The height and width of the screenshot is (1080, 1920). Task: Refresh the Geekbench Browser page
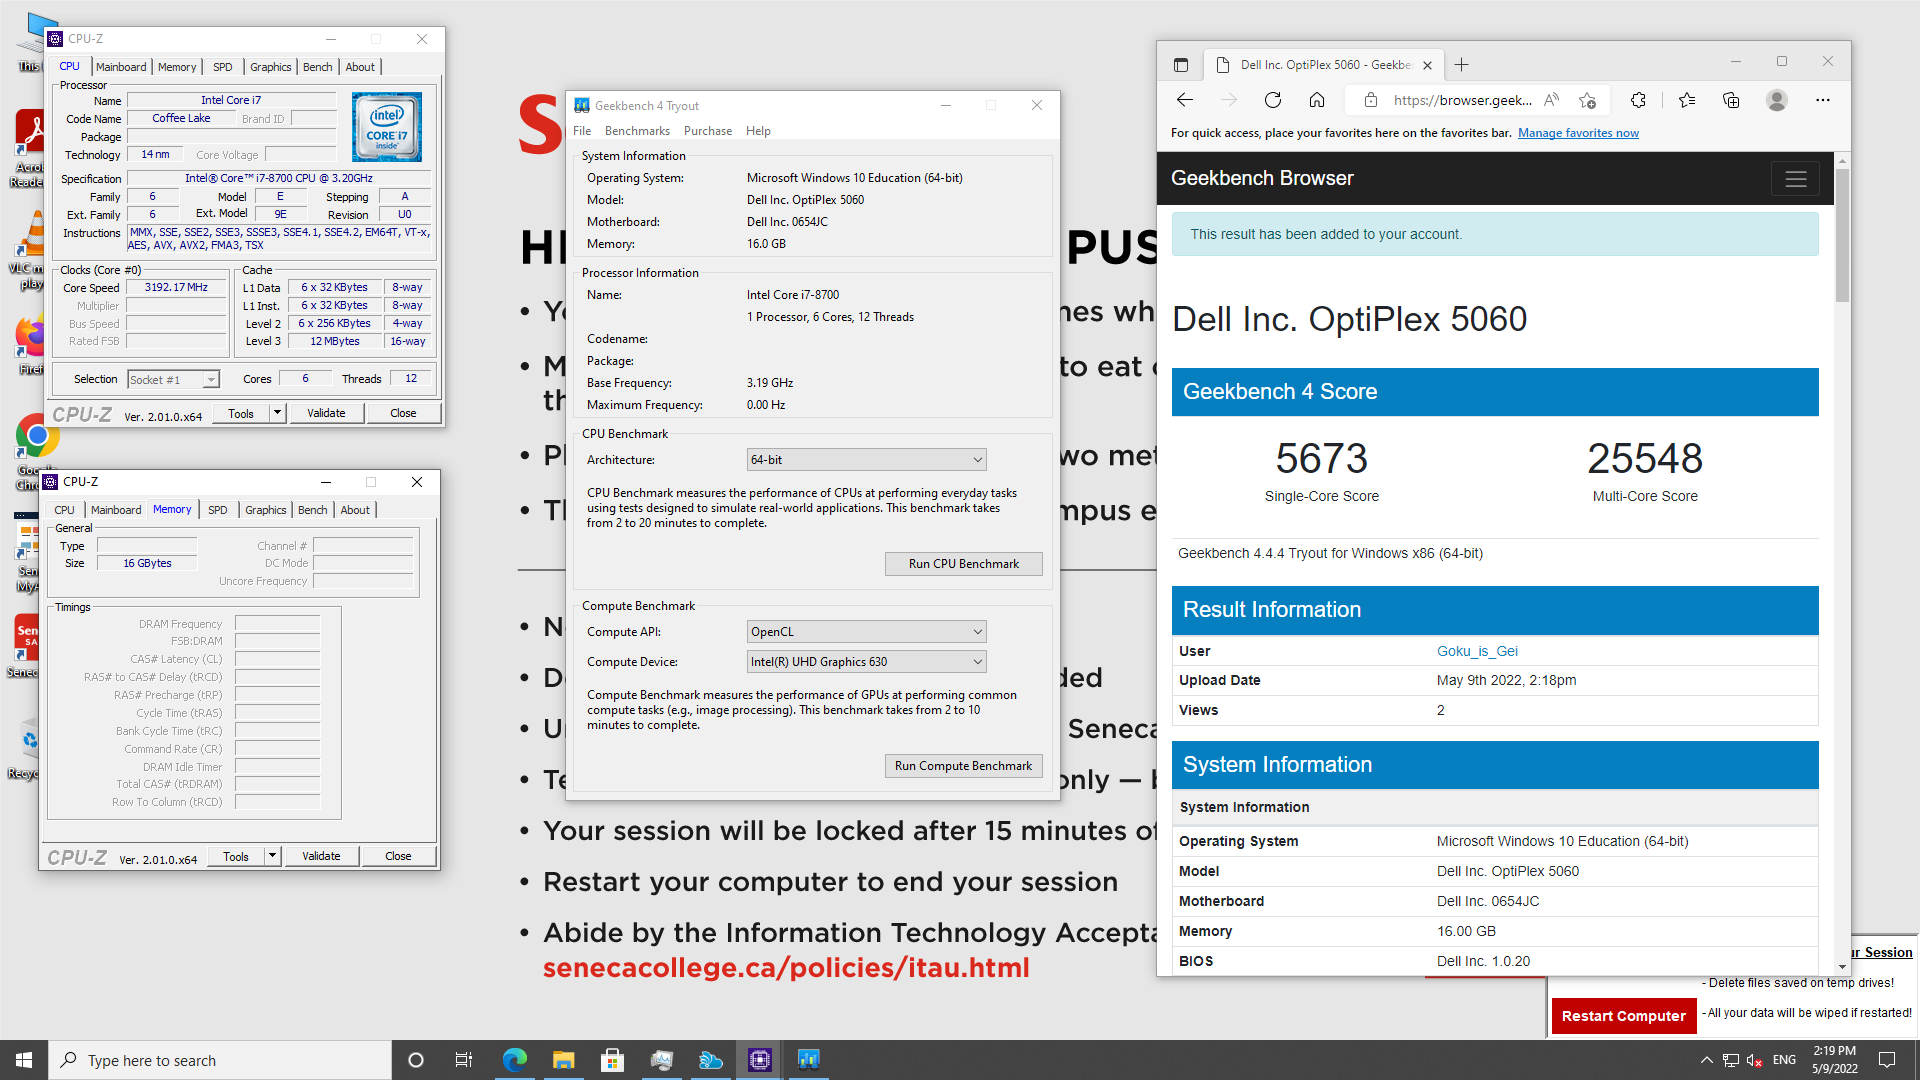coord(1273,100)
